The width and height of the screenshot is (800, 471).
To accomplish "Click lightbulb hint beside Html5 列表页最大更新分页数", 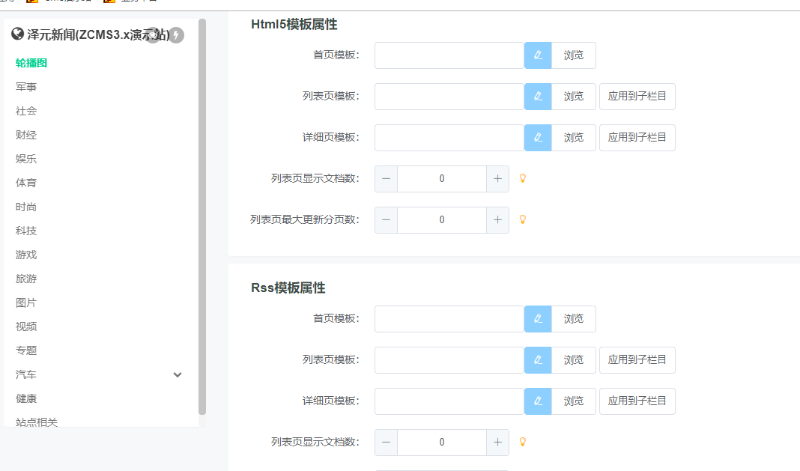I will 522,220.
